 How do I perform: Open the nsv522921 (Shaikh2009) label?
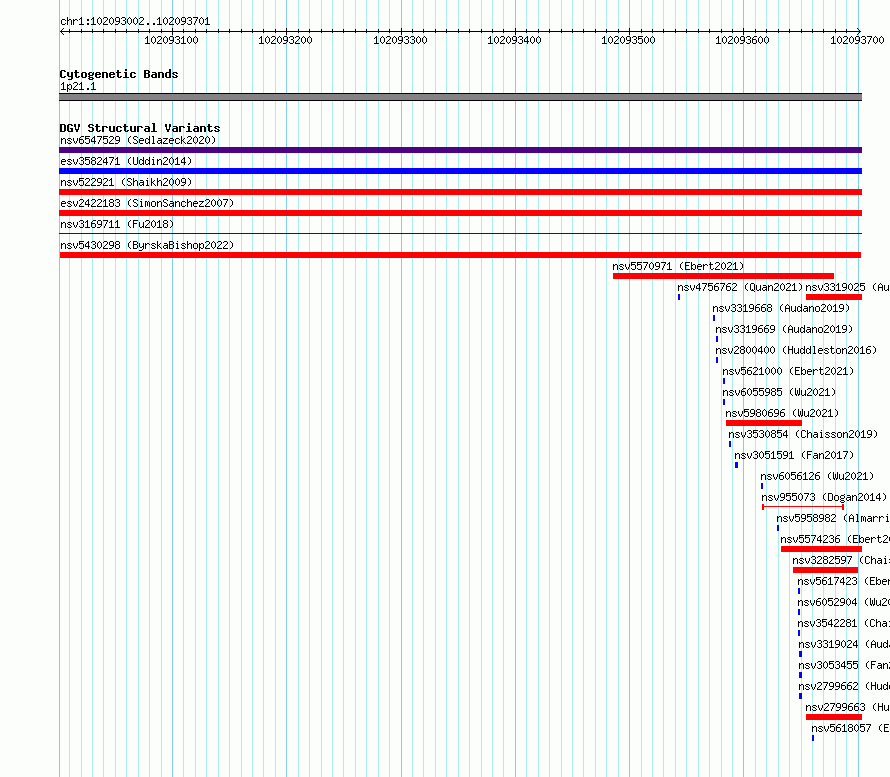point(126,182)
